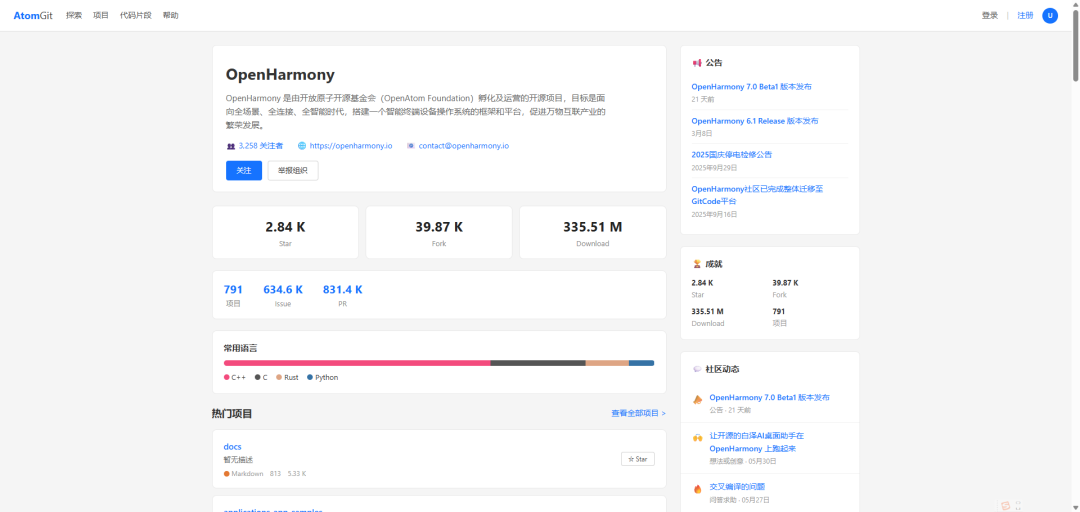The image size is (1080, 512).
Task: Click the megaphone icon beside 公告
Action: tap(697, 63)
